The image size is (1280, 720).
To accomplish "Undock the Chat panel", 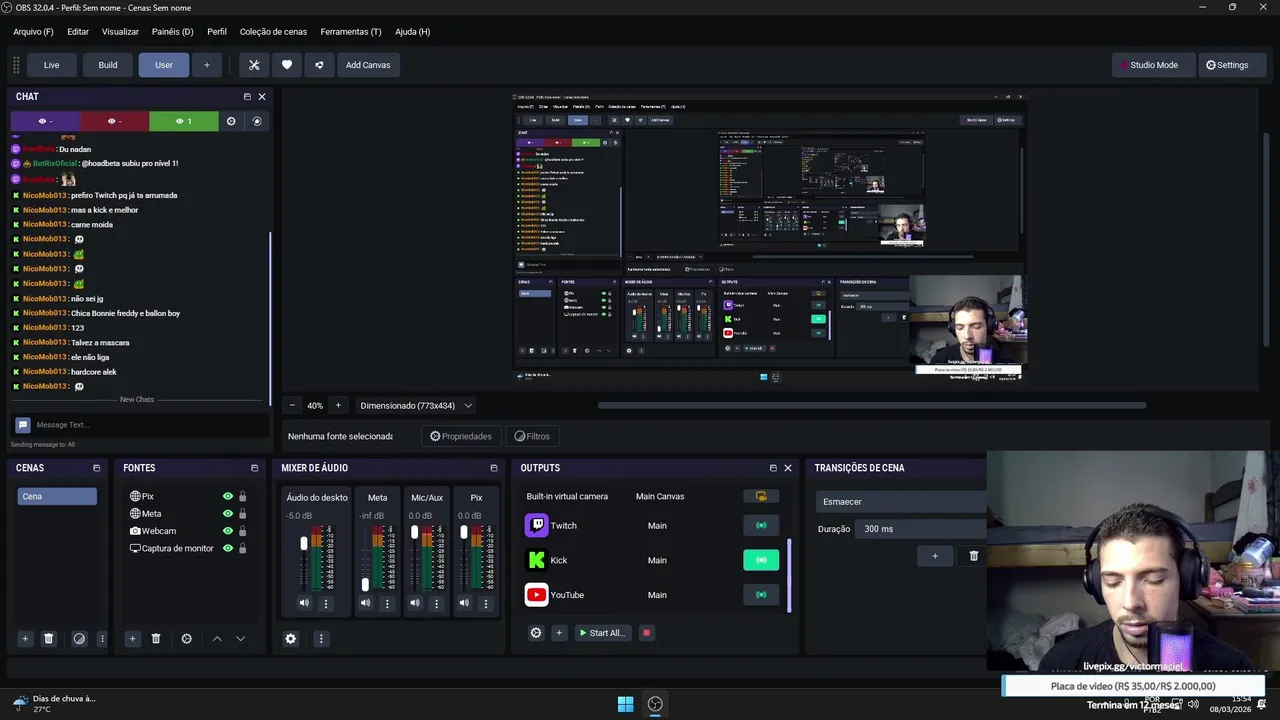I will (x=247, y=97).
